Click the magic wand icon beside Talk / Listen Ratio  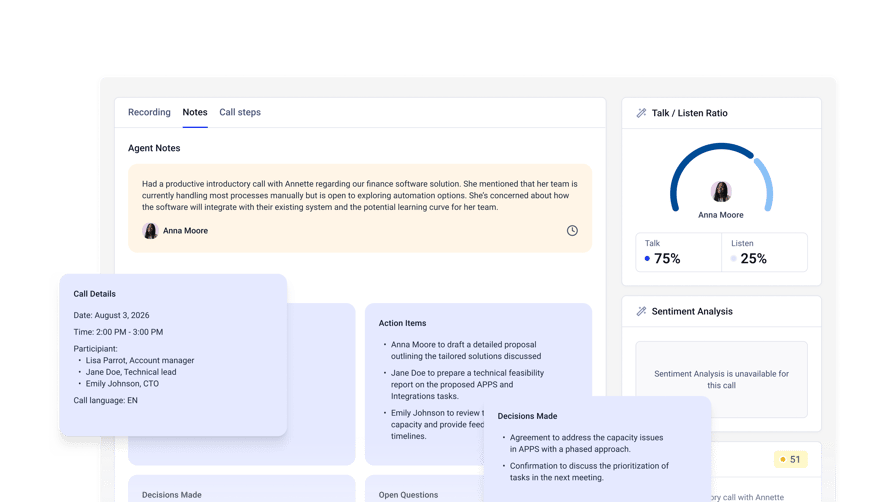(641, 113)
